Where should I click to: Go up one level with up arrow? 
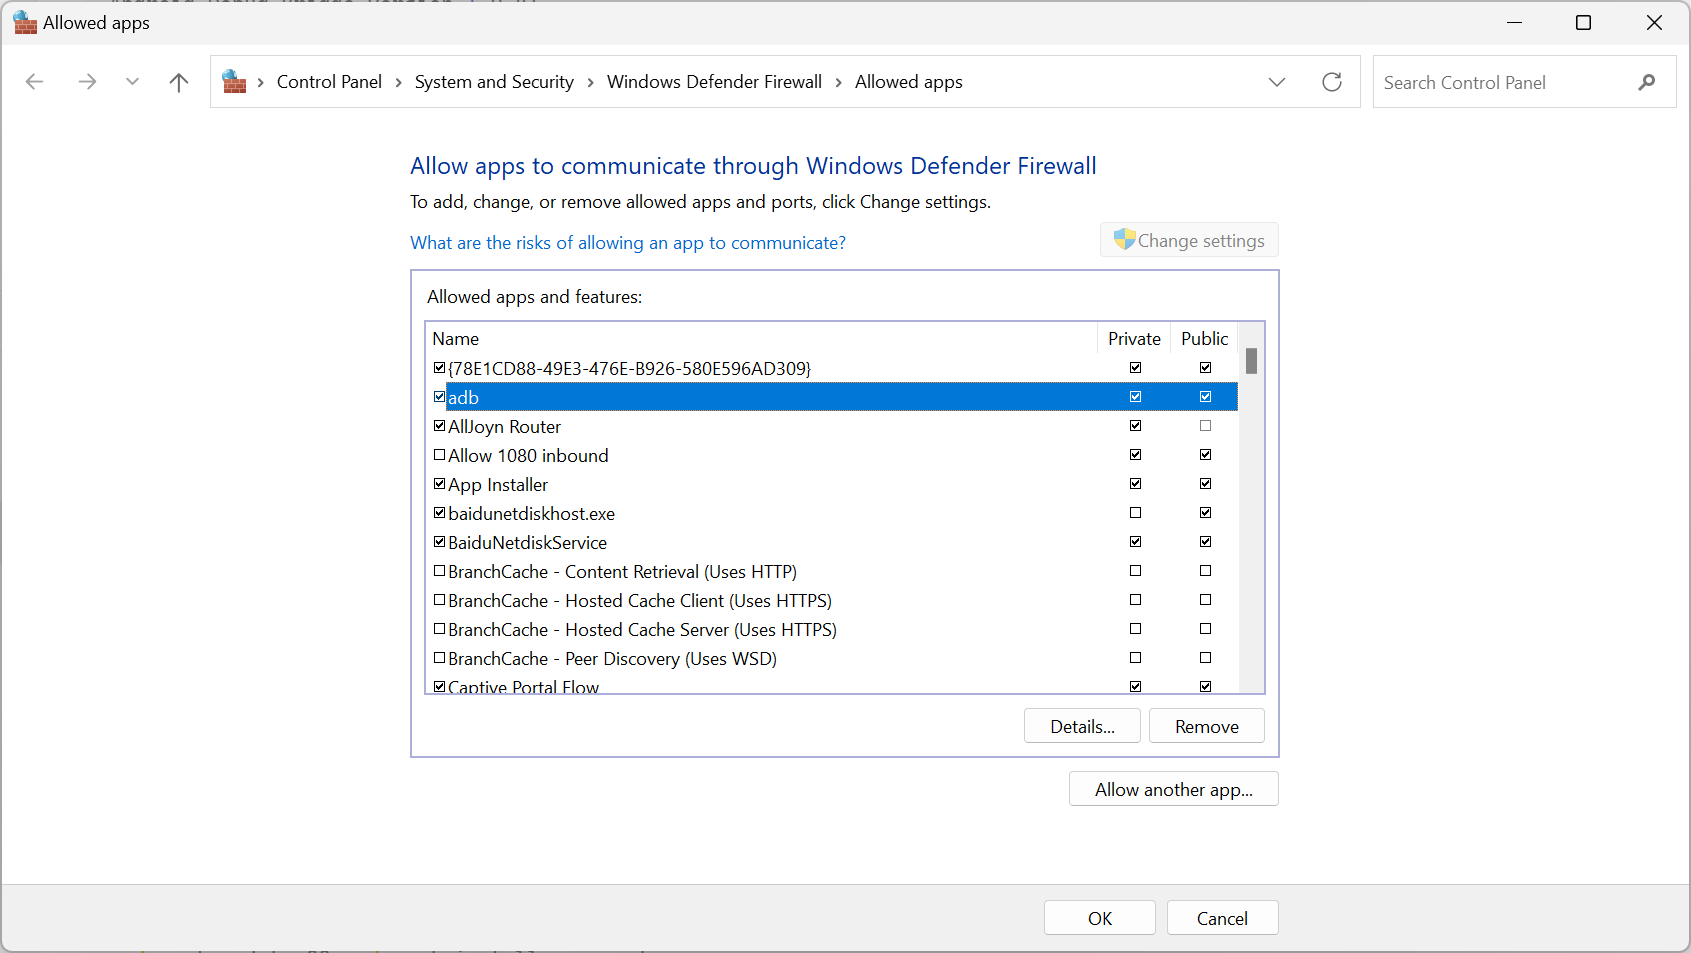coord(179,82)
